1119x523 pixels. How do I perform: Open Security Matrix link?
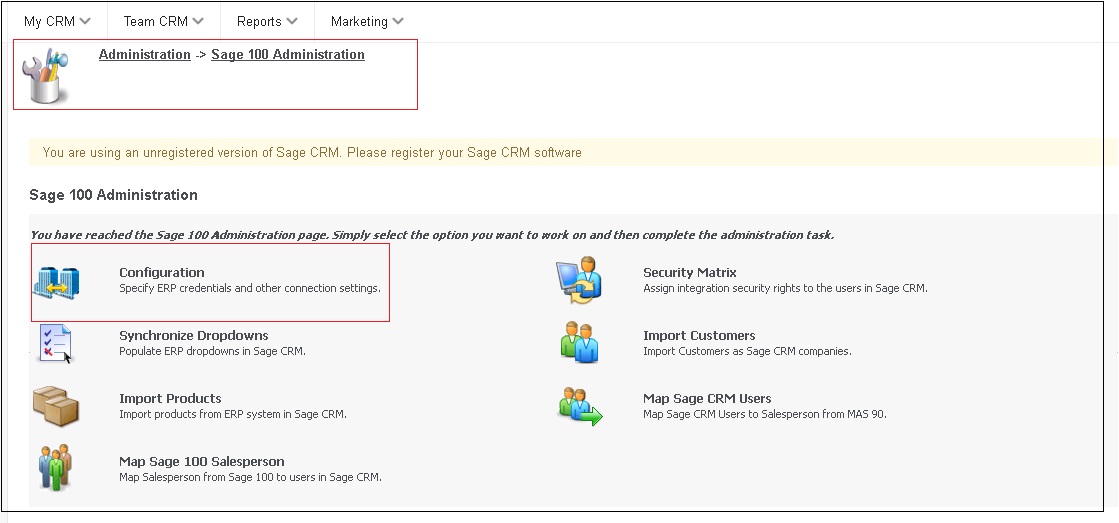click(689, 273)
